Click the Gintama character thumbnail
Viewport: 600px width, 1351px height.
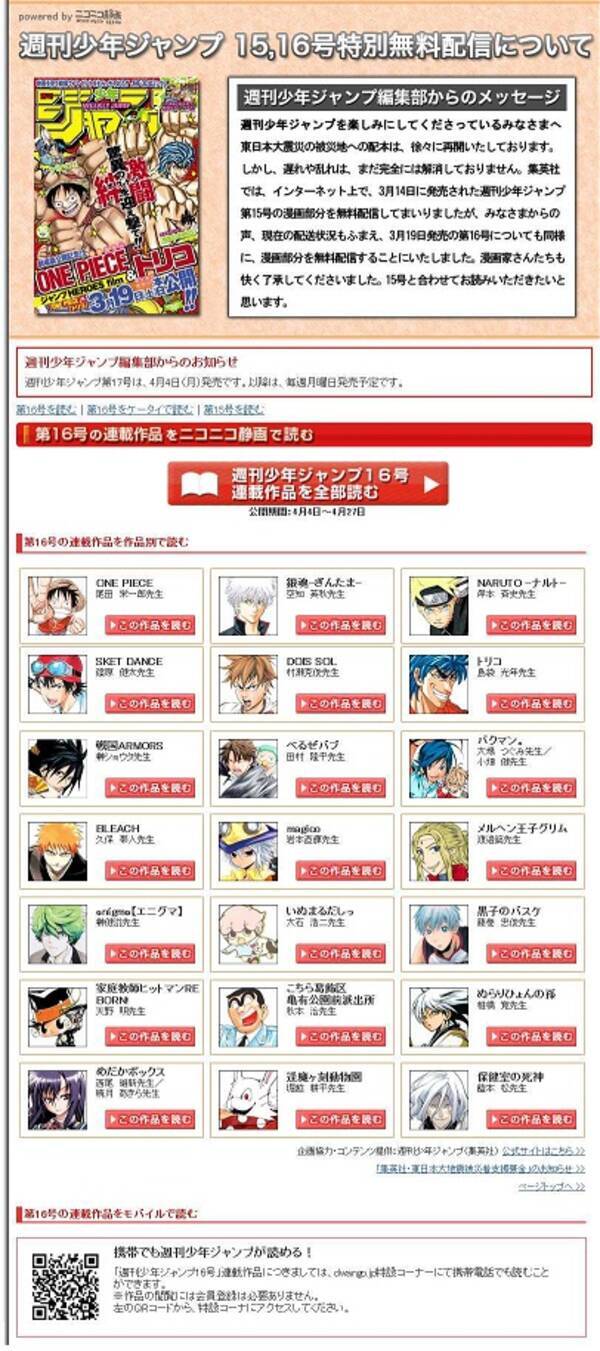249,605
